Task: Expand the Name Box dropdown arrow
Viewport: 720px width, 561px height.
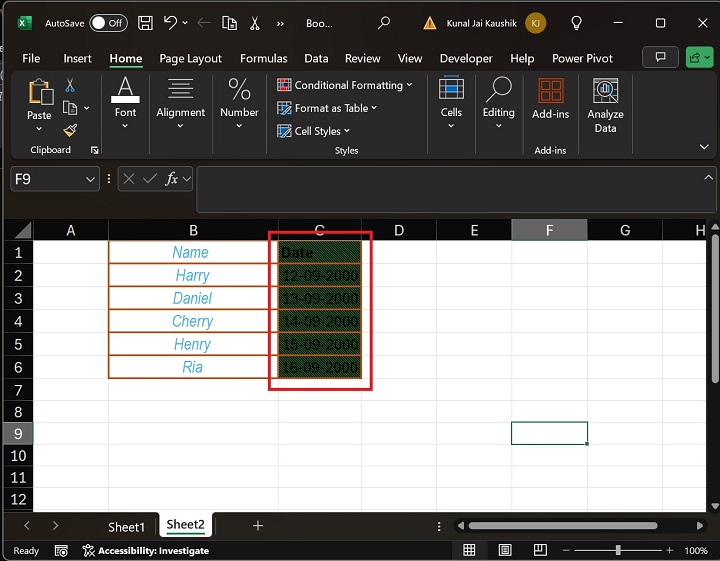Action: [91, 179]
